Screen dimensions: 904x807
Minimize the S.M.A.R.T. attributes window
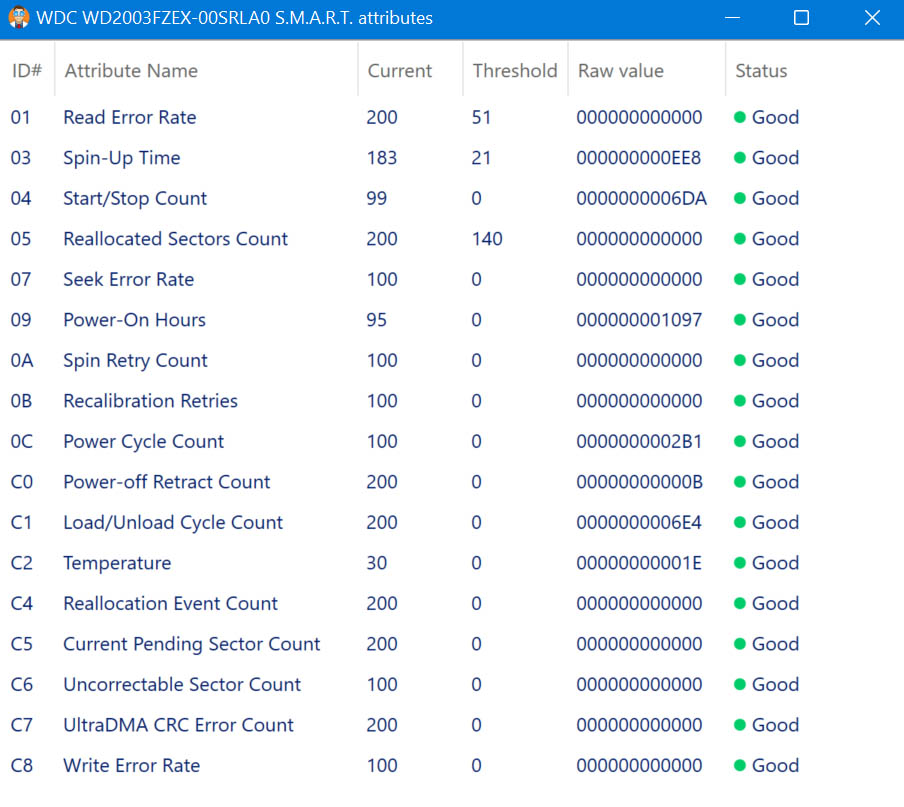732,17
